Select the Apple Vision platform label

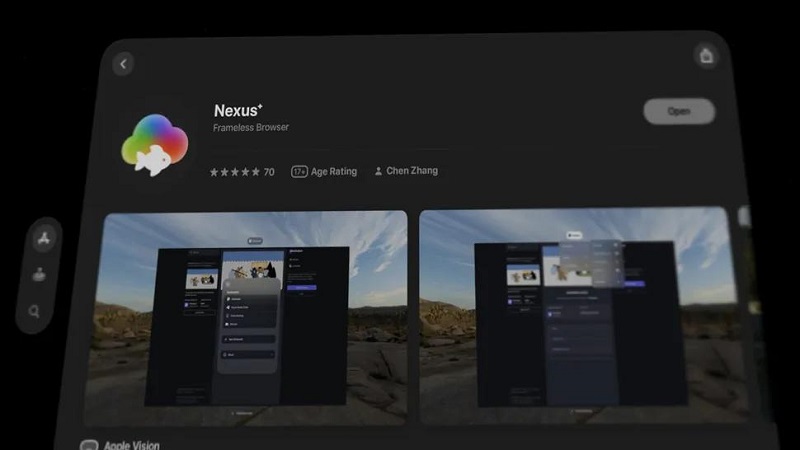[133, 445]
